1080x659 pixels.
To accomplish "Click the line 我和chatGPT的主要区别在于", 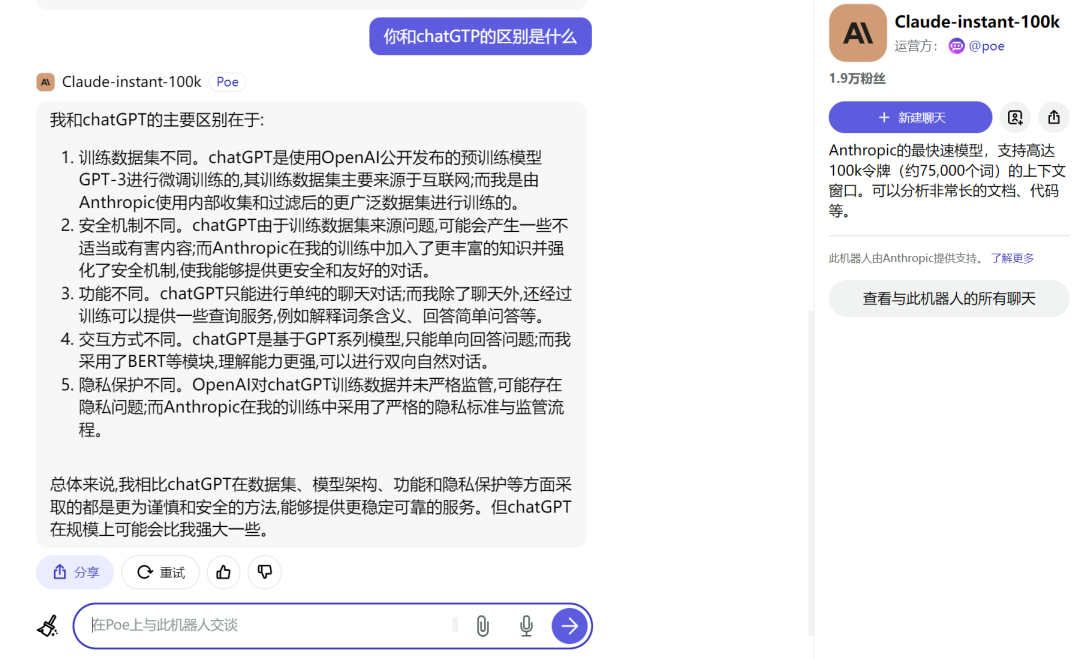I will tap(157, 120).
